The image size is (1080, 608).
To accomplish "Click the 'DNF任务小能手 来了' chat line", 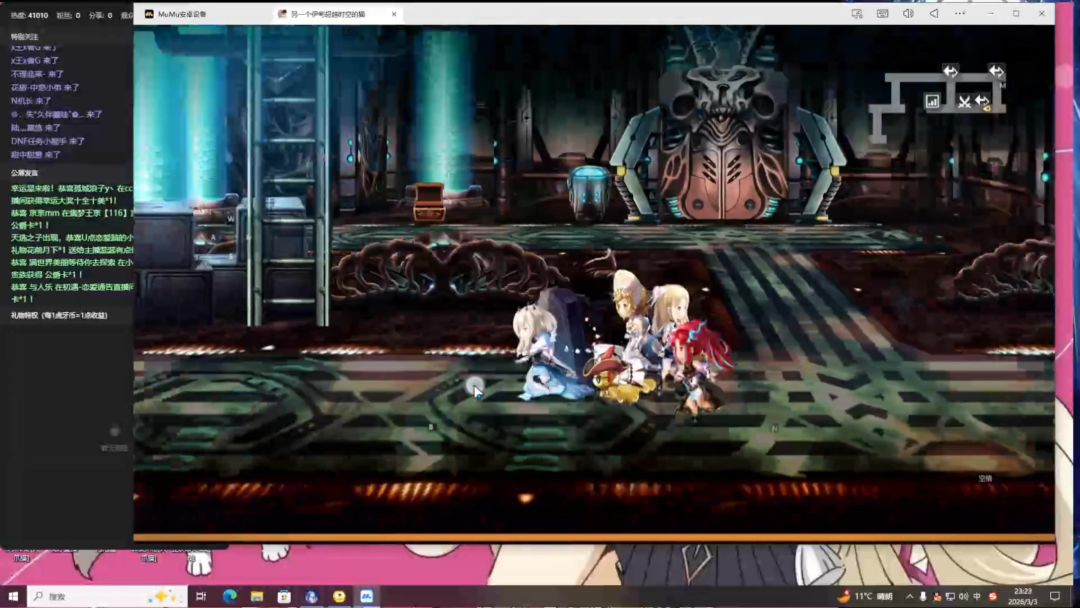I will [48, 141].
